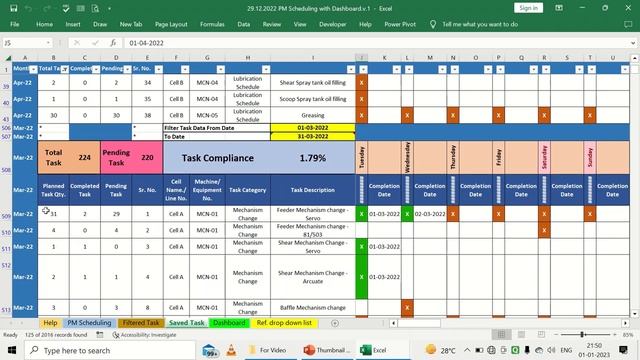The height and width of the screenshot is (360, 640).
Task: Click the Undo arrow icon
Action: (x=28, y=8)
